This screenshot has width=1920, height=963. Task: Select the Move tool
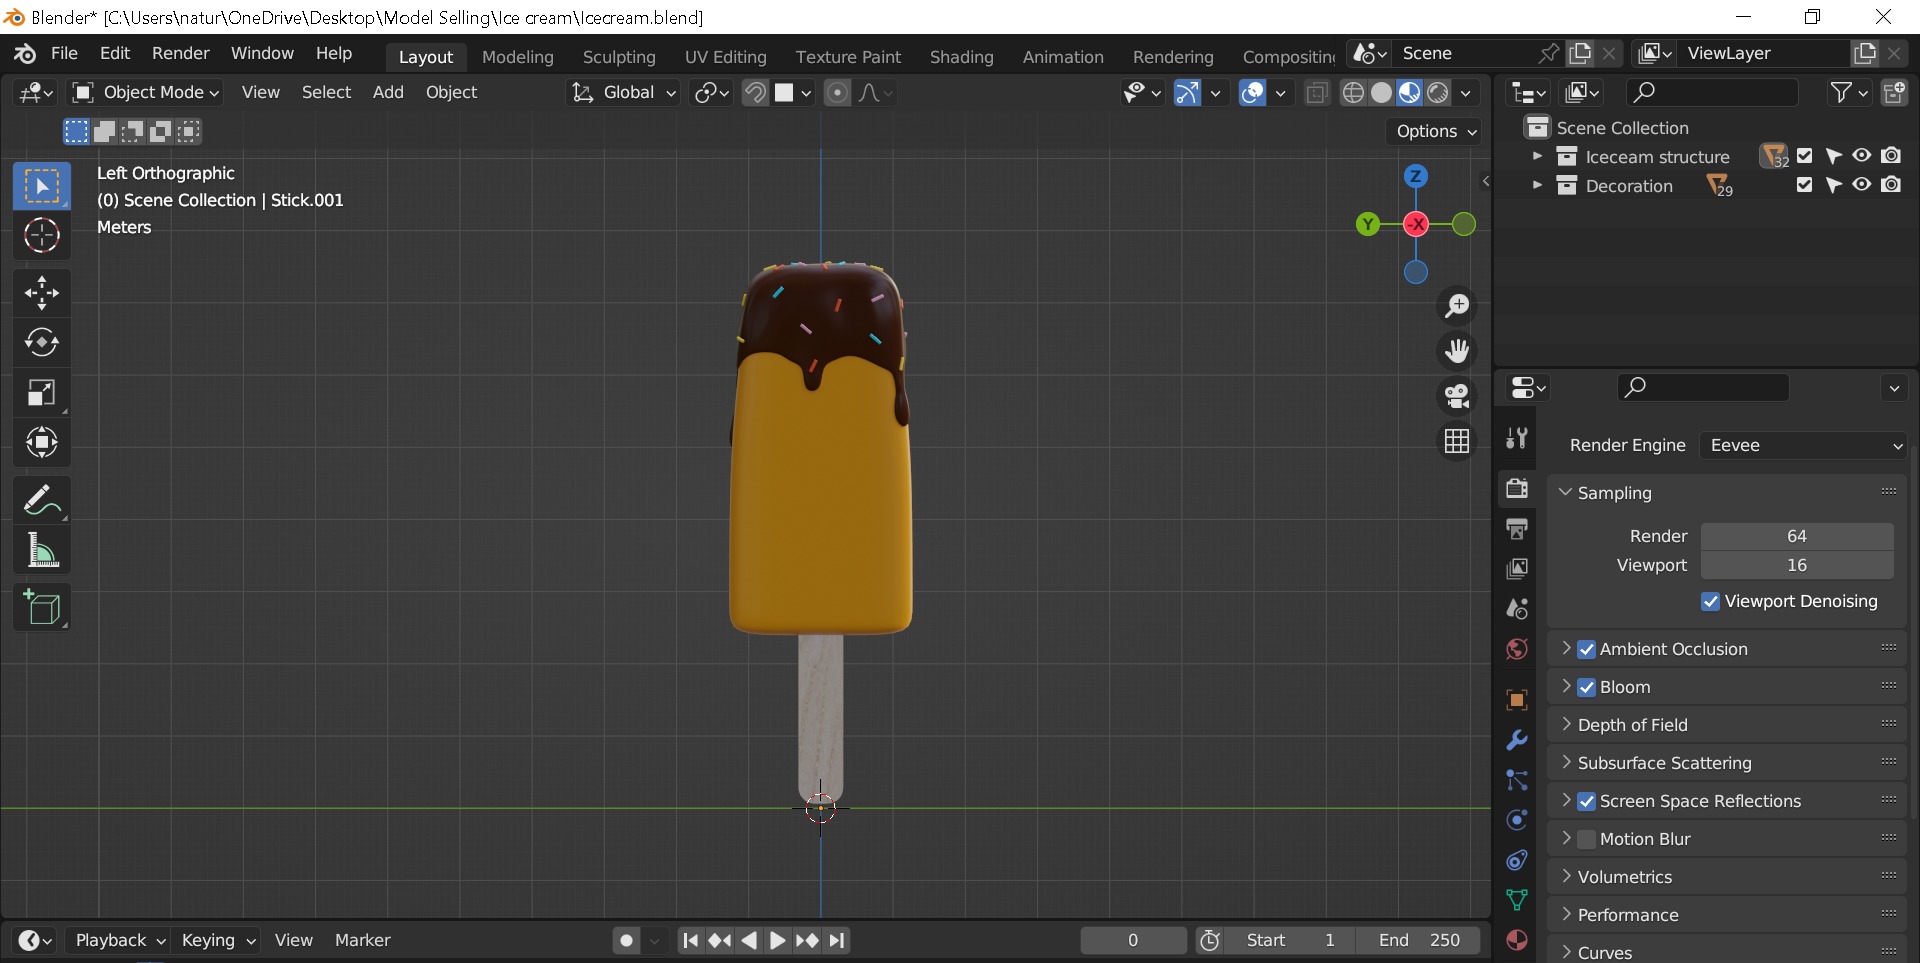tap(42, 293)
